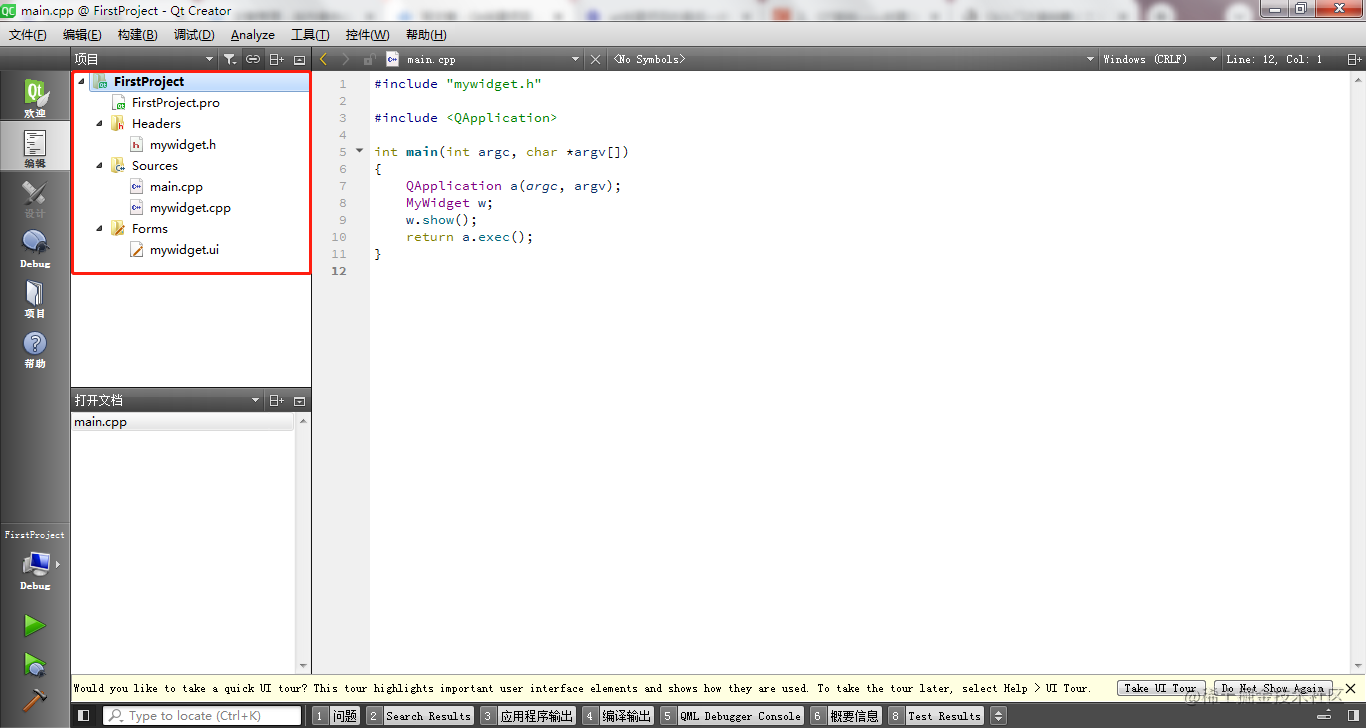Open the Welcome mode via Qt logo
The image size is (1366, 728).
point(35,98)
